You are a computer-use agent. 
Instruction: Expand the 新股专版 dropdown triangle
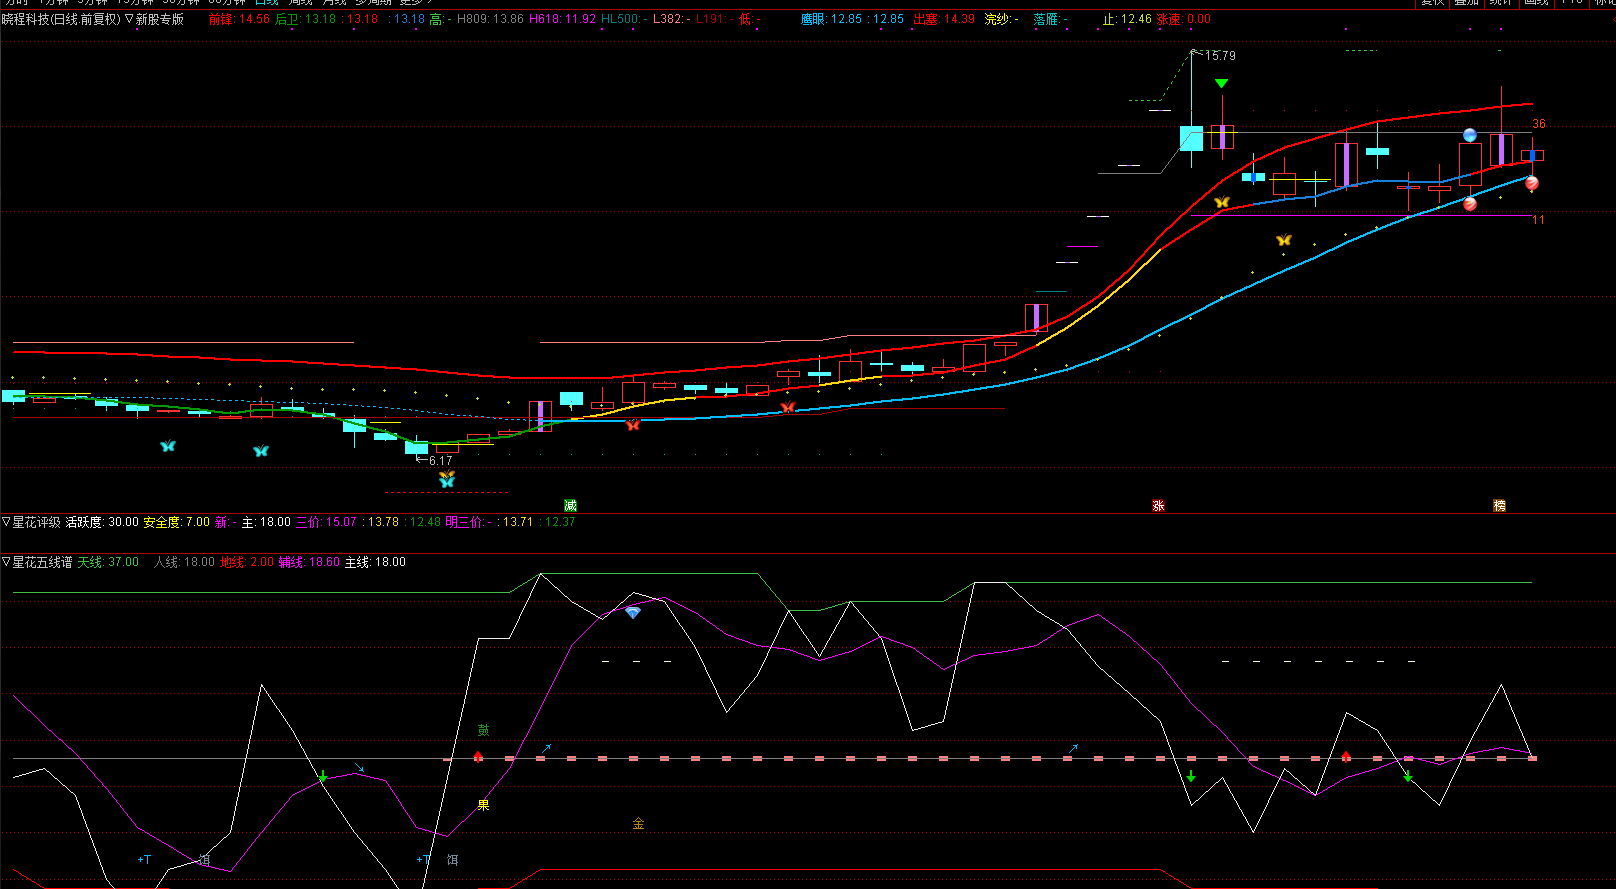click(x=129, y=19)
